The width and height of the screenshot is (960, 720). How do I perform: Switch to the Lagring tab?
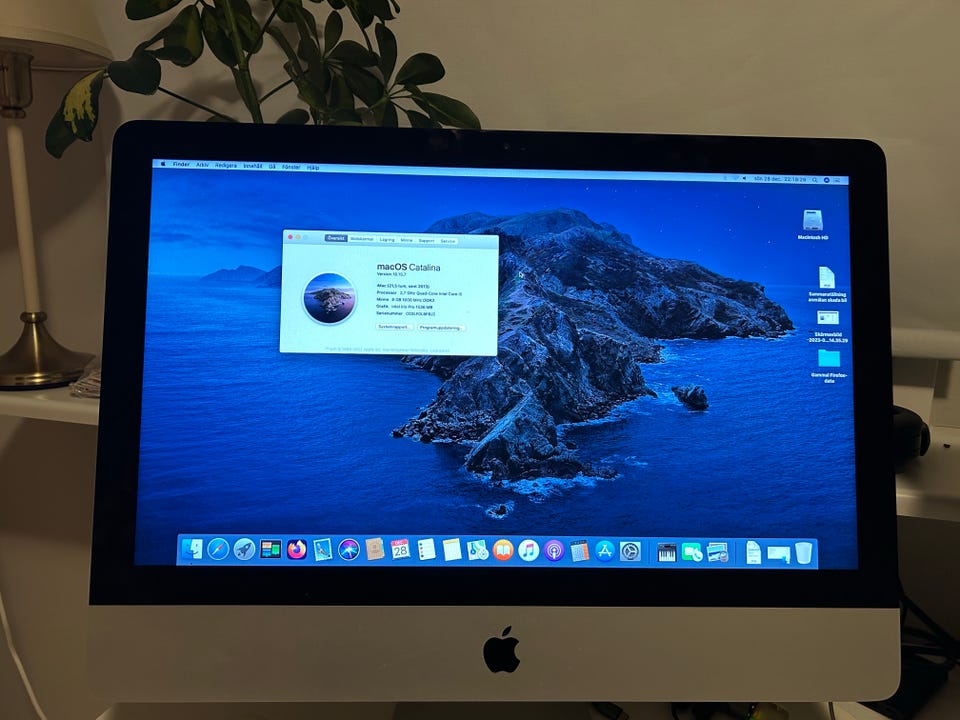click(387, 239)
